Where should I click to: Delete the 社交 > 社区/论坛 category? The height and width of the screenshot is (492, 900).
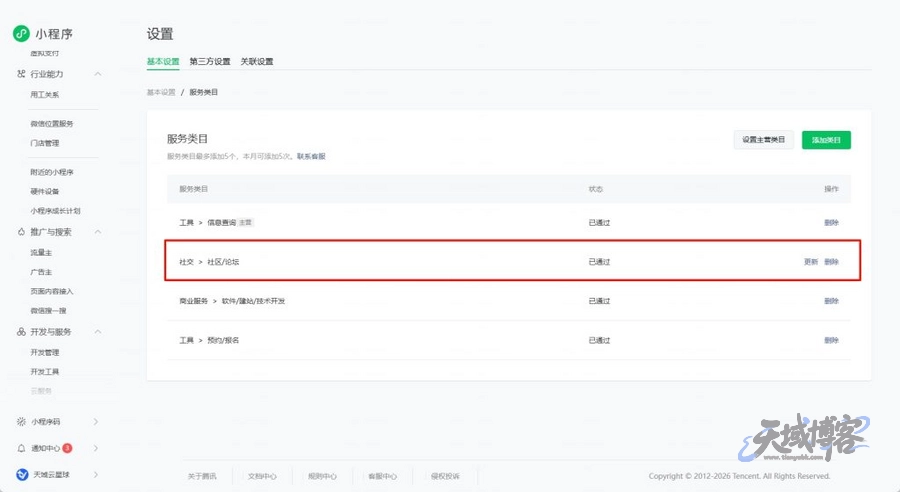832,262
